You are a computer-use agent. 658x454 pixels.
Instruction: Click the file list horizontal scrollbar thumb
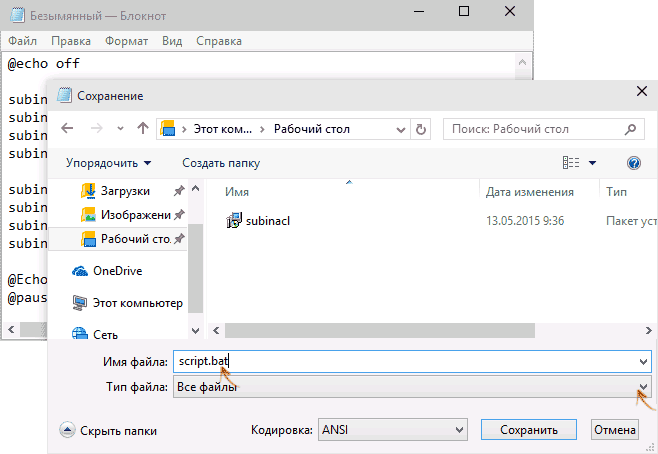(x=380, y=330)
